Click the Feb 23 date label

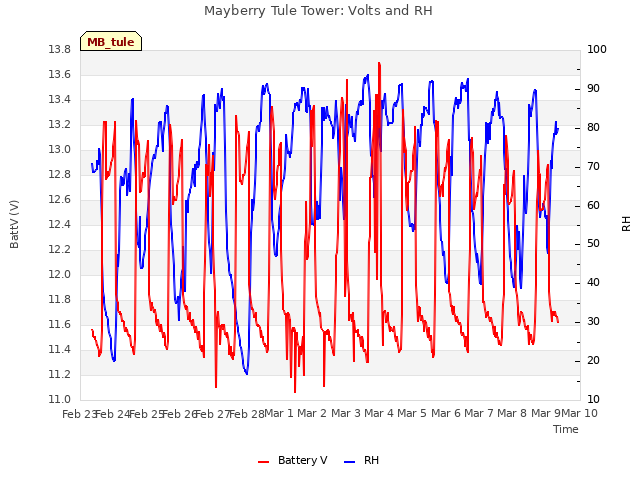point(80,414)
